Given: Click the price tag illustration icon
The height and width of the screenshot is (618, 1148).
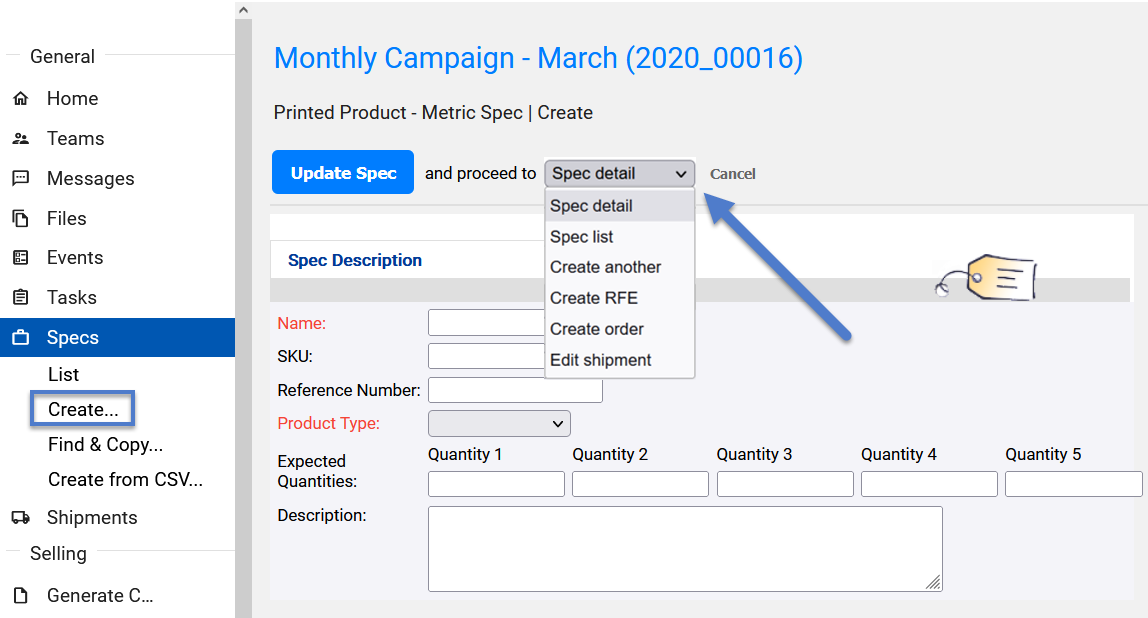Looking at the screenshot, I should click(986, 278).
